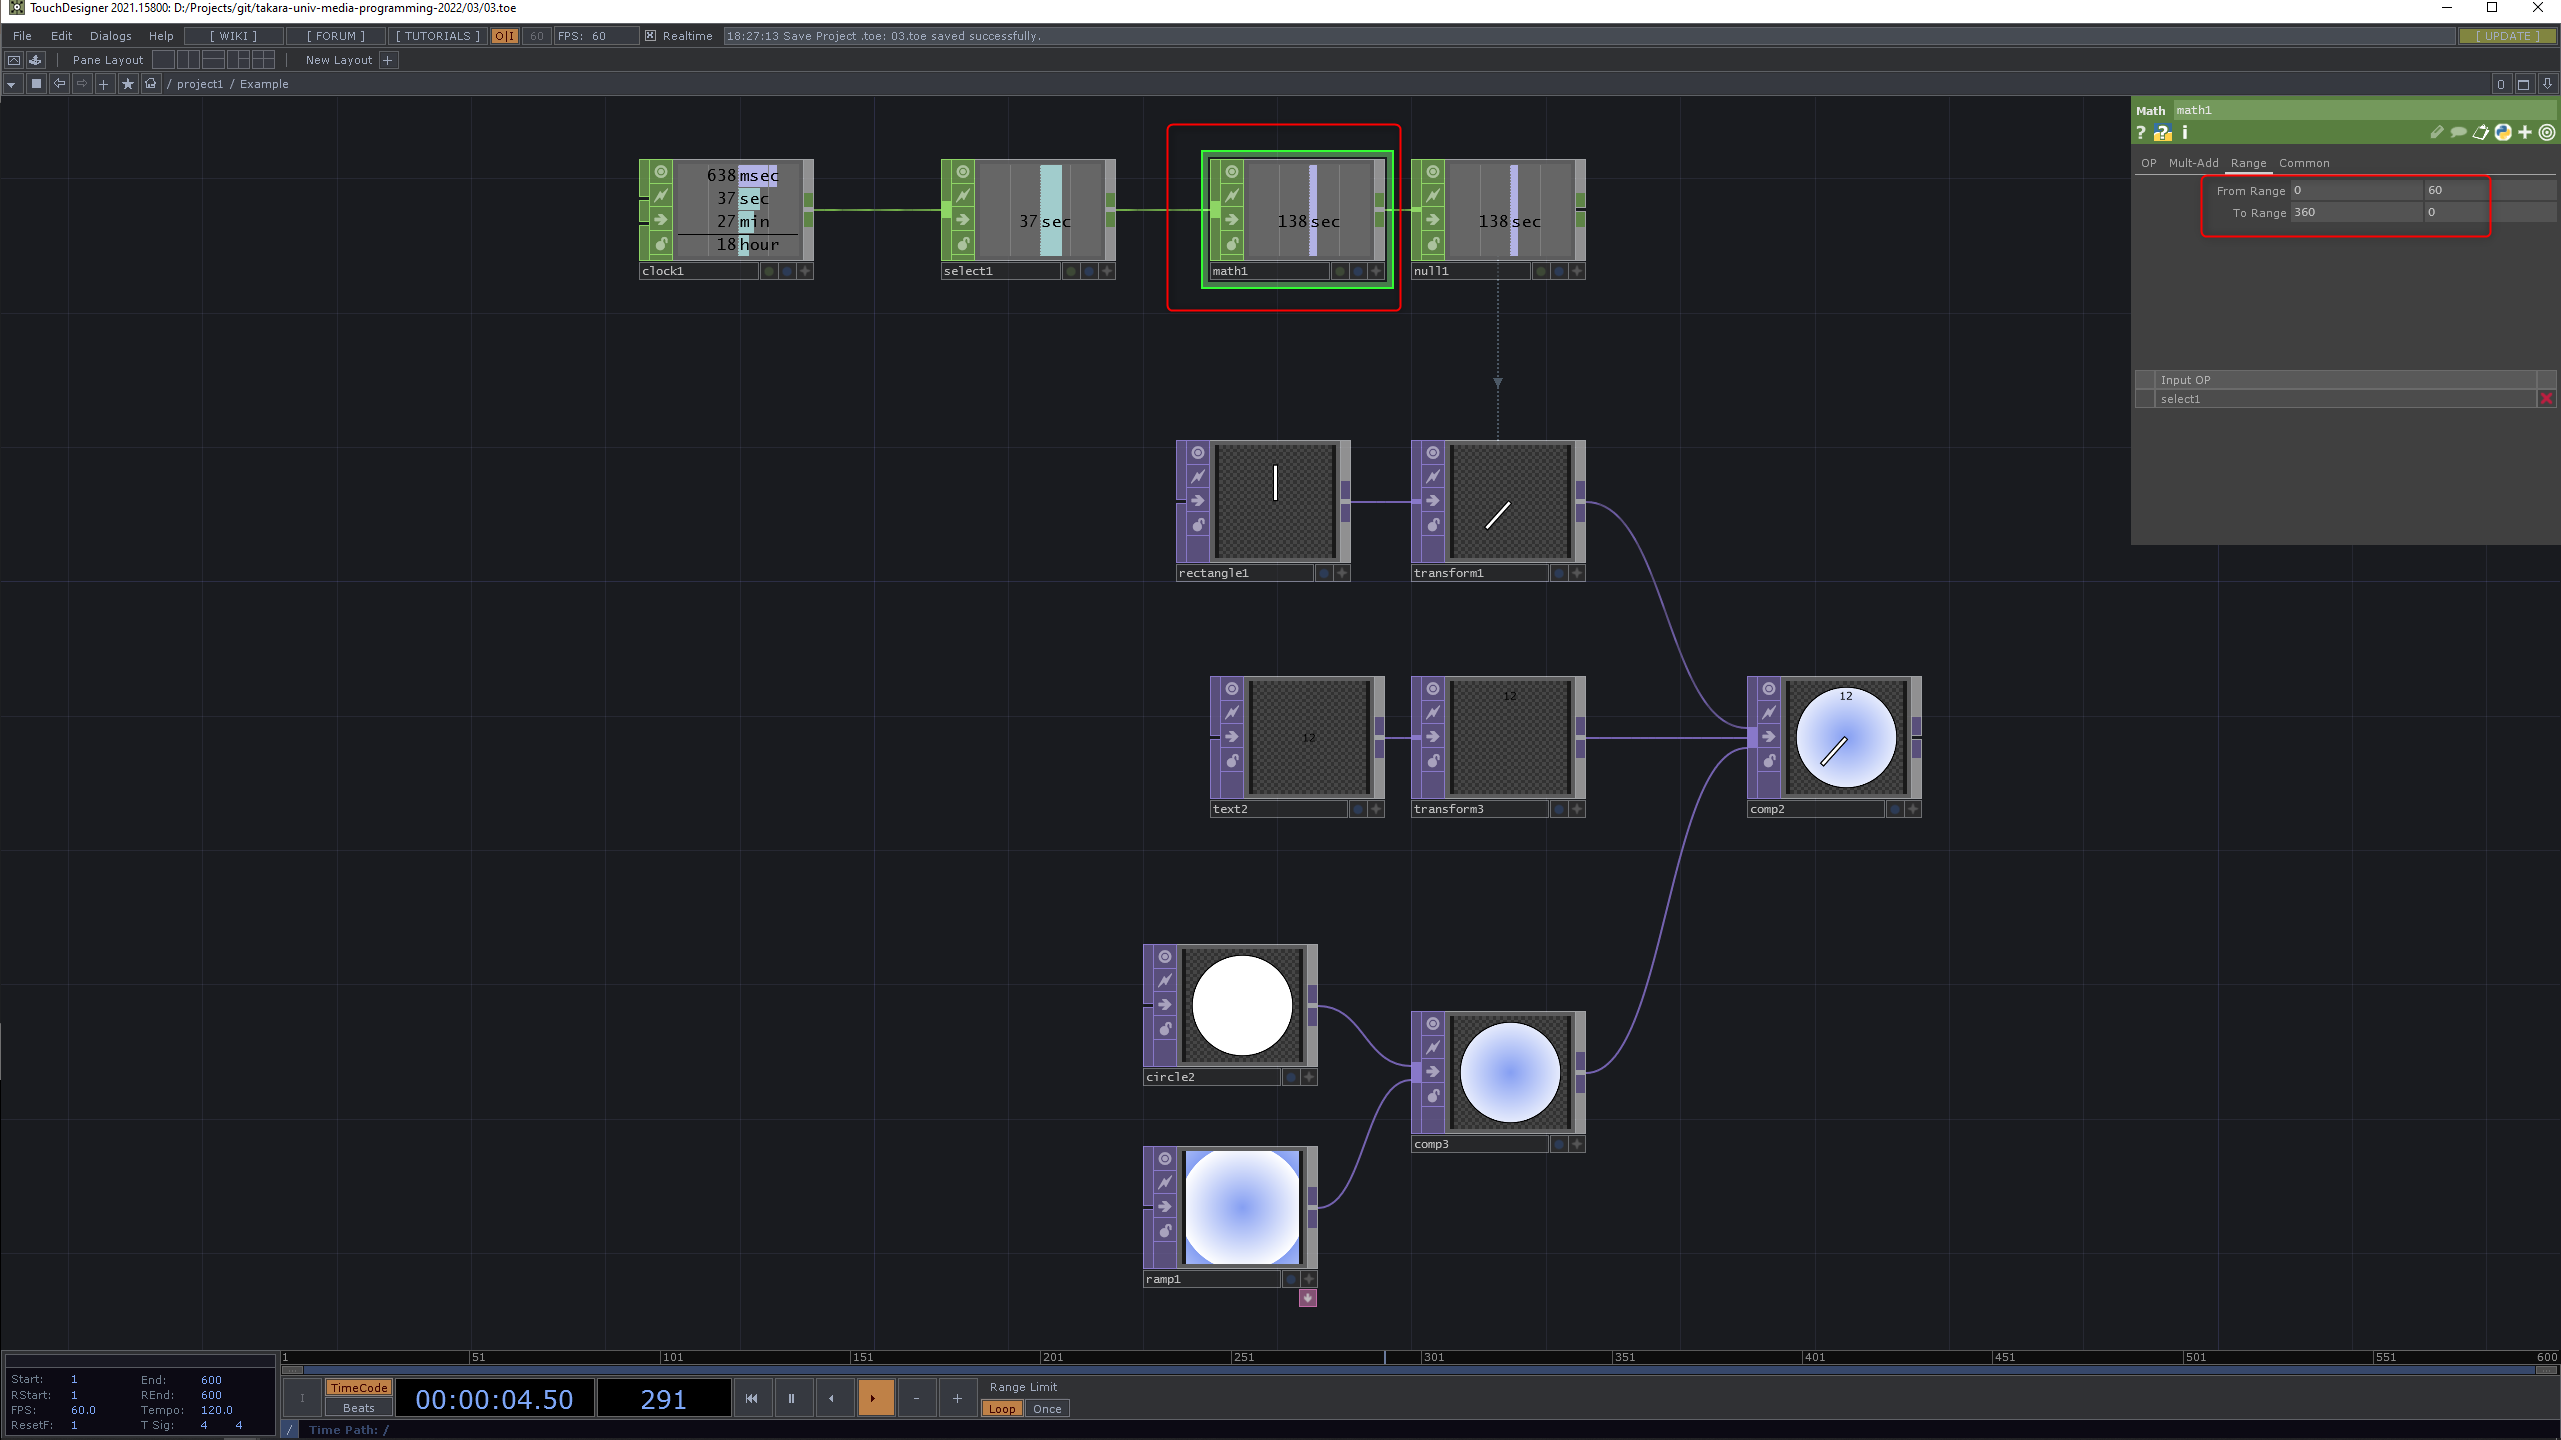Switch to the Mult-Add parameter tab
The image size is (2561, 1440).
2193,163
